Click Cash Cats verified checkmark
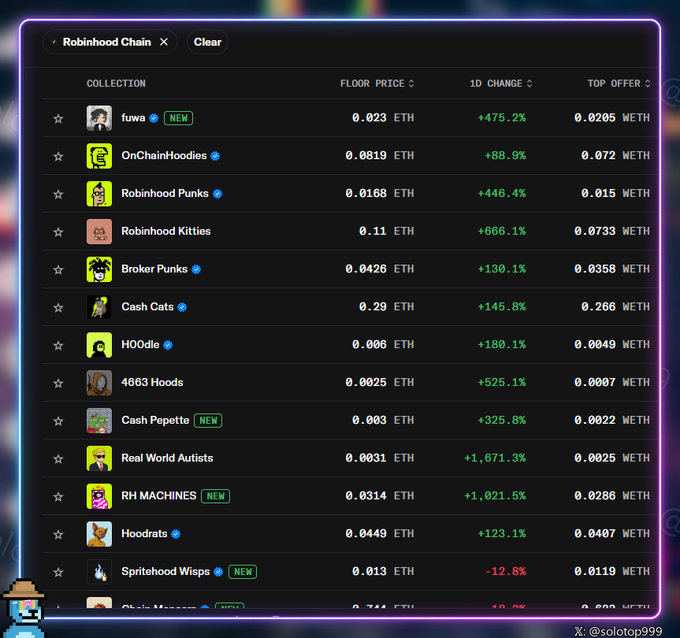This screenshot has height=638, width=680. click(182, 307)
